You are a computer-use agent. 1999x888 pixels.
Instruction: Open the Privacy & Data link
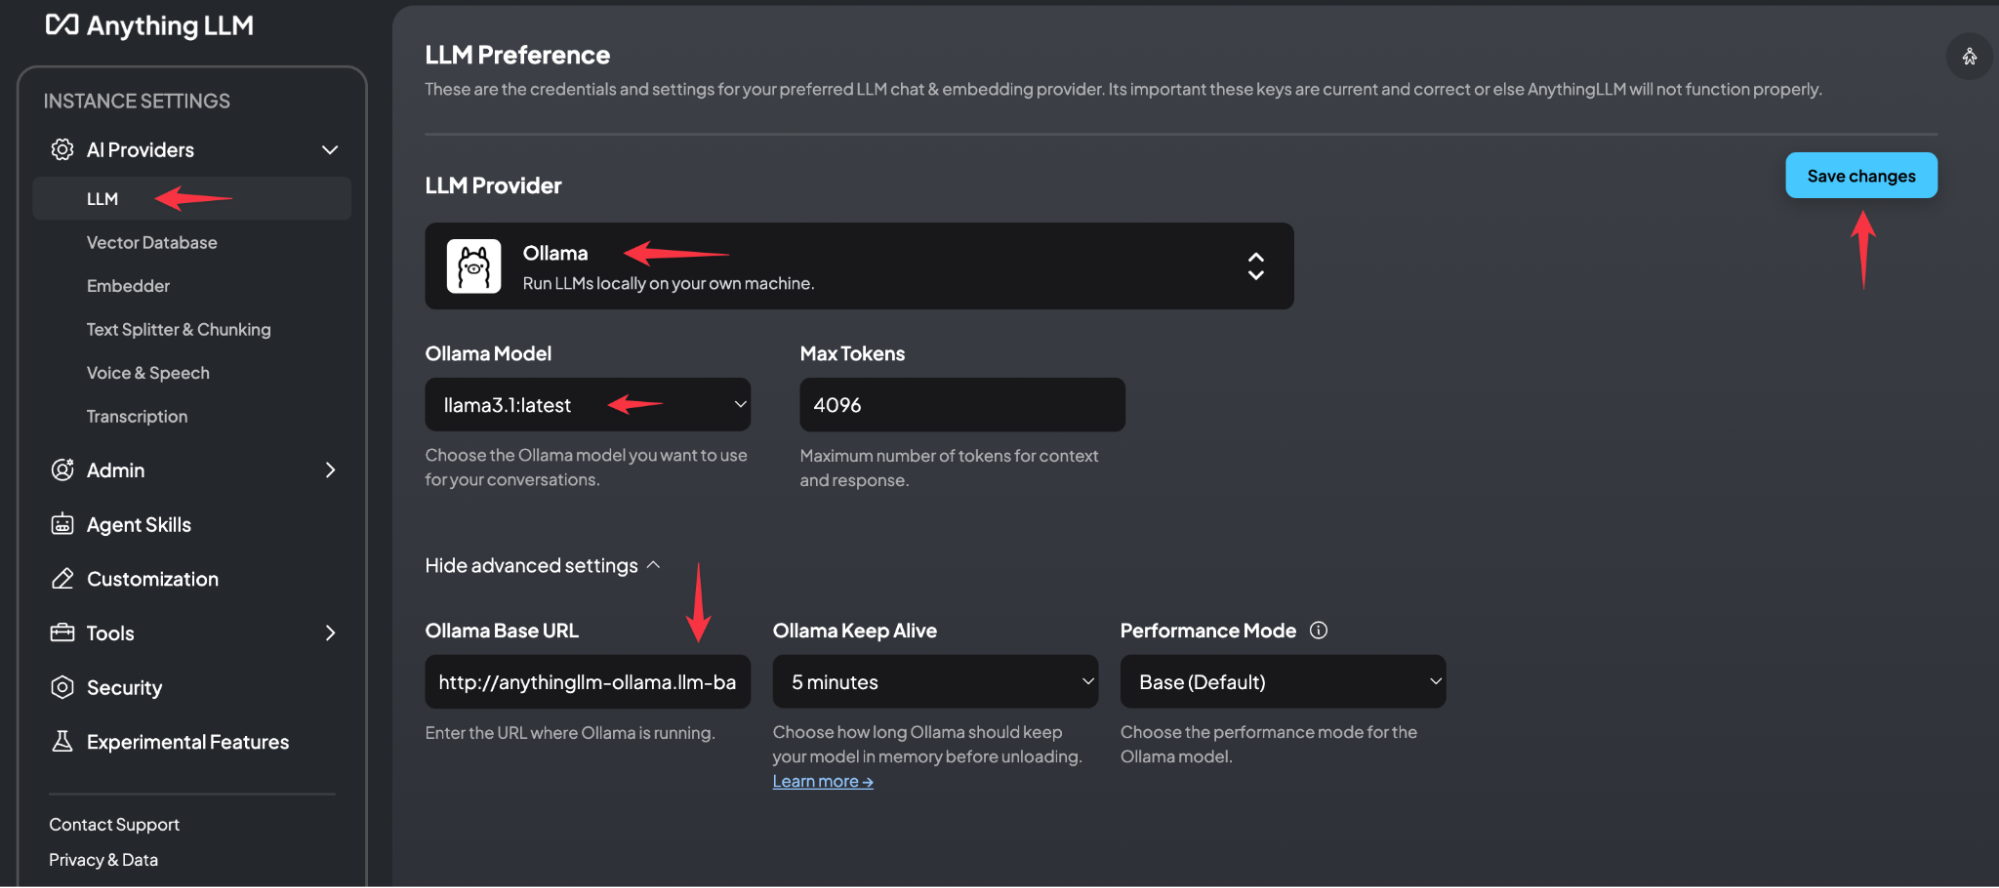pos(103,860)
